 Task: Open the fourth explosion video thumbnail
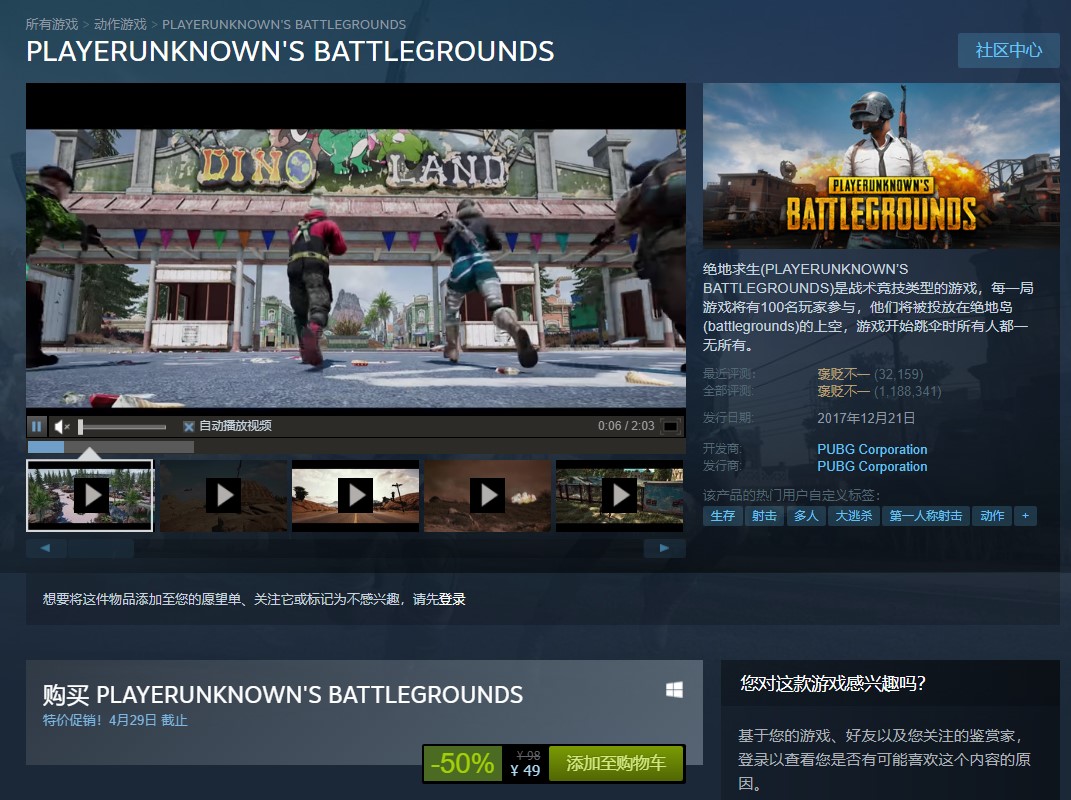point(487,495)
